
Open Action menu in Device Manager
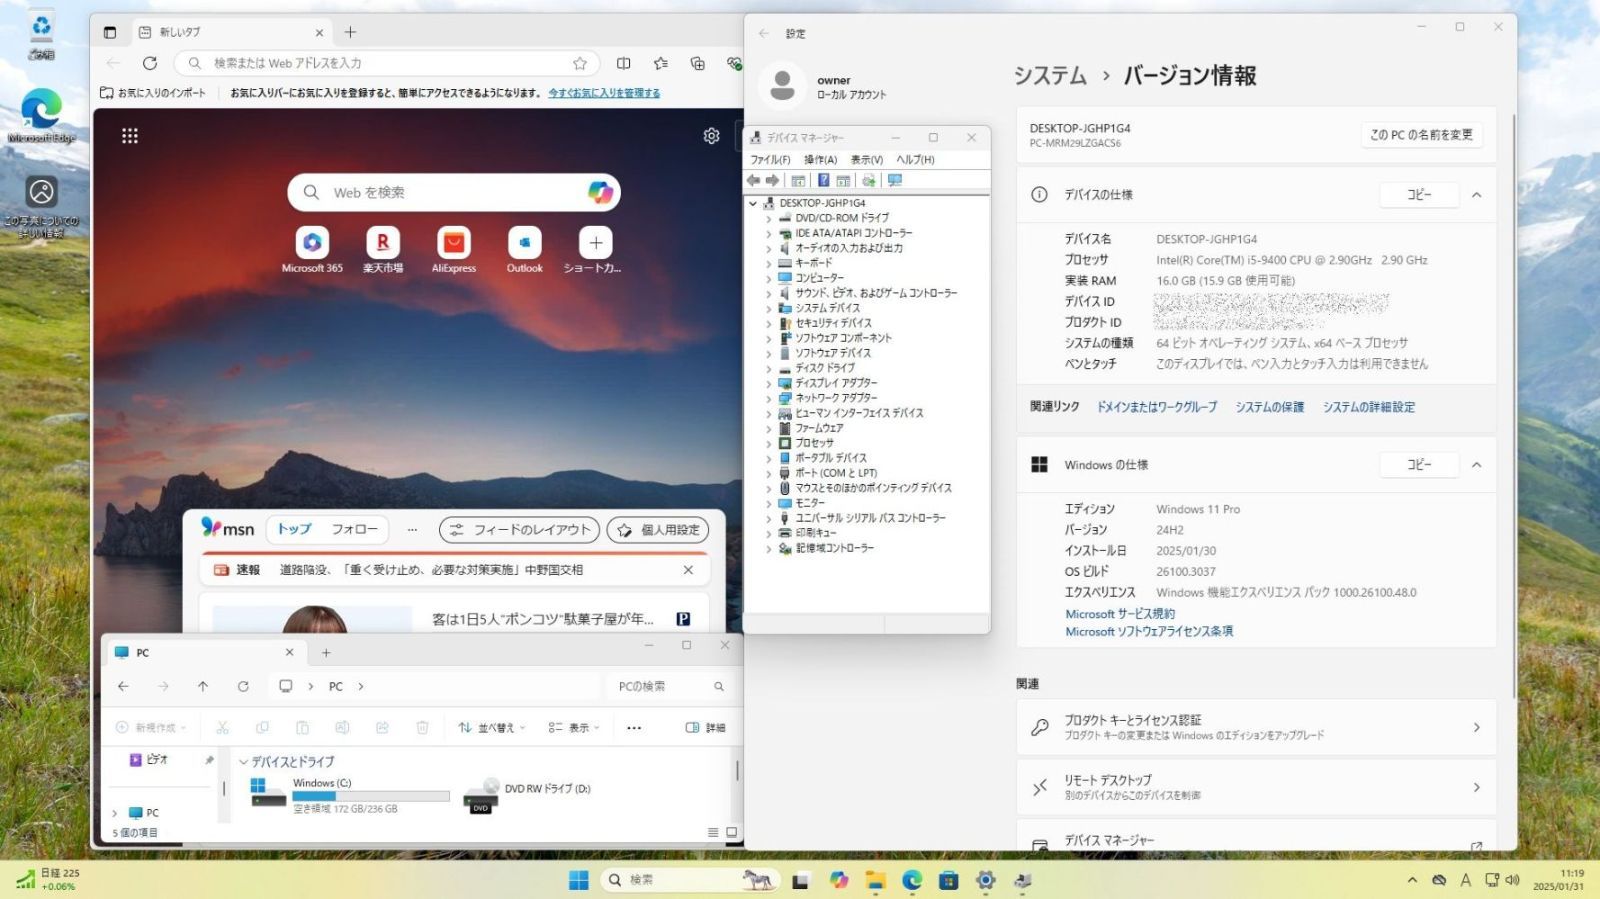coord(820,160)
